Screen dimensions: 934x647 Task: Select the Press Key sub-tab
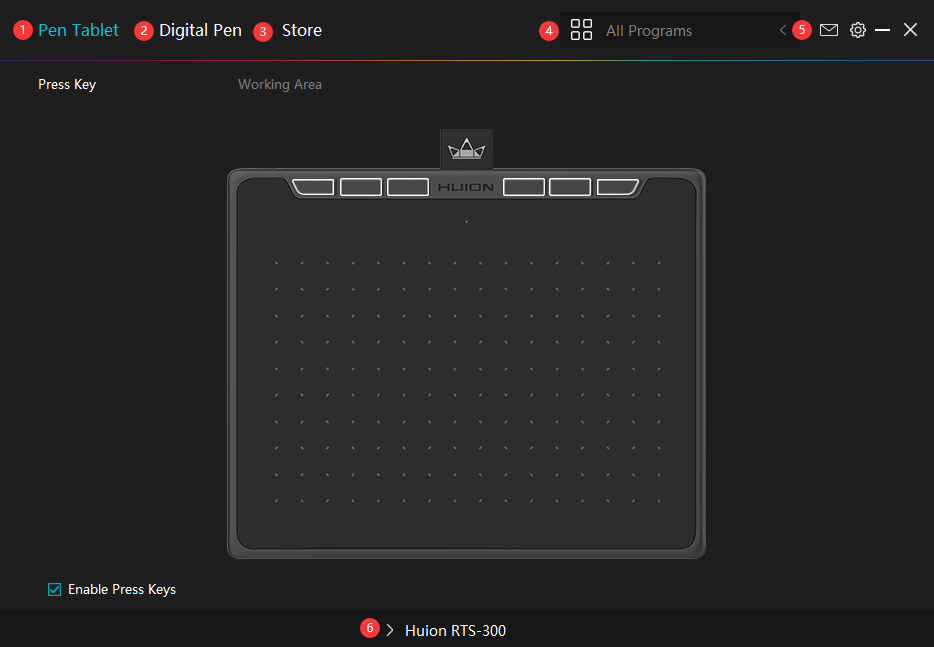click(x=67, y=85)
